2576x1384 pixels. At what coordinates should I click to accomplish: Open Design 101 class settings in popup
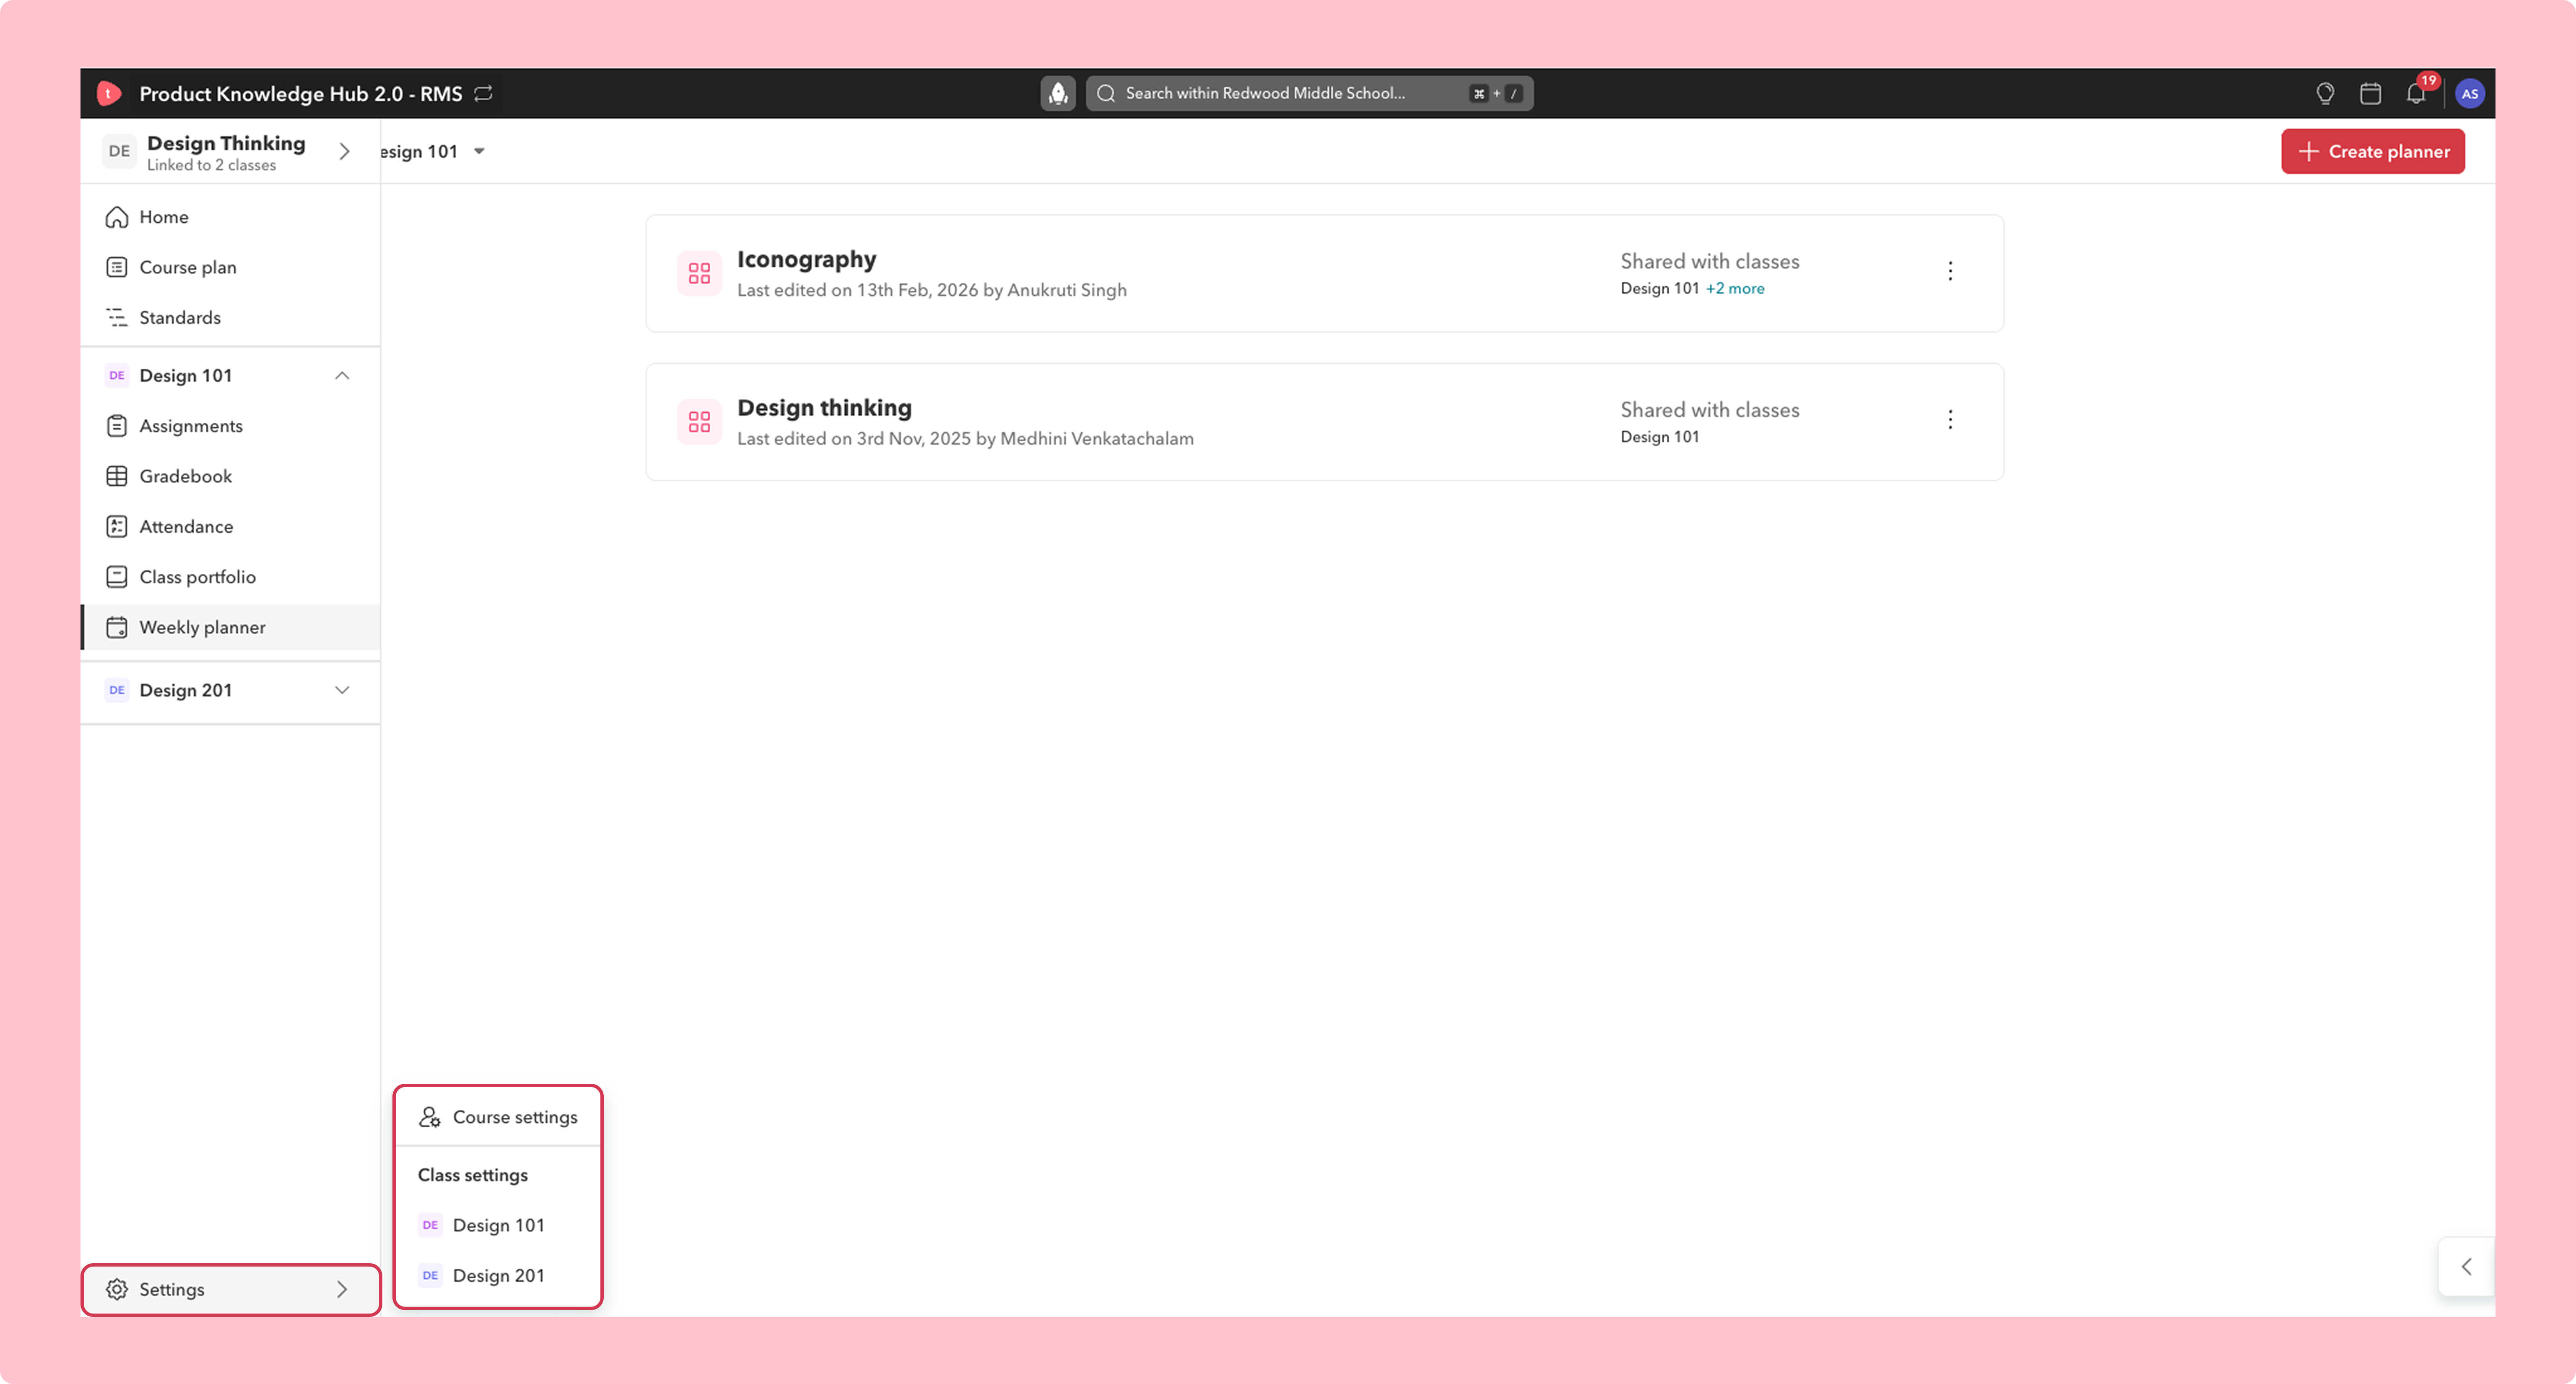[x=498, y=1225]
